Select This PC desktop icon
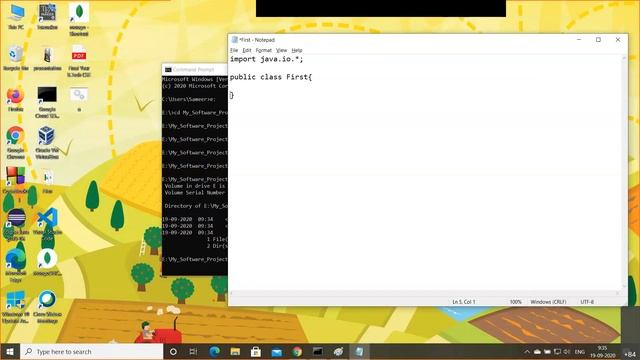This screenshot has height=360, width=640. pos(16,16)
